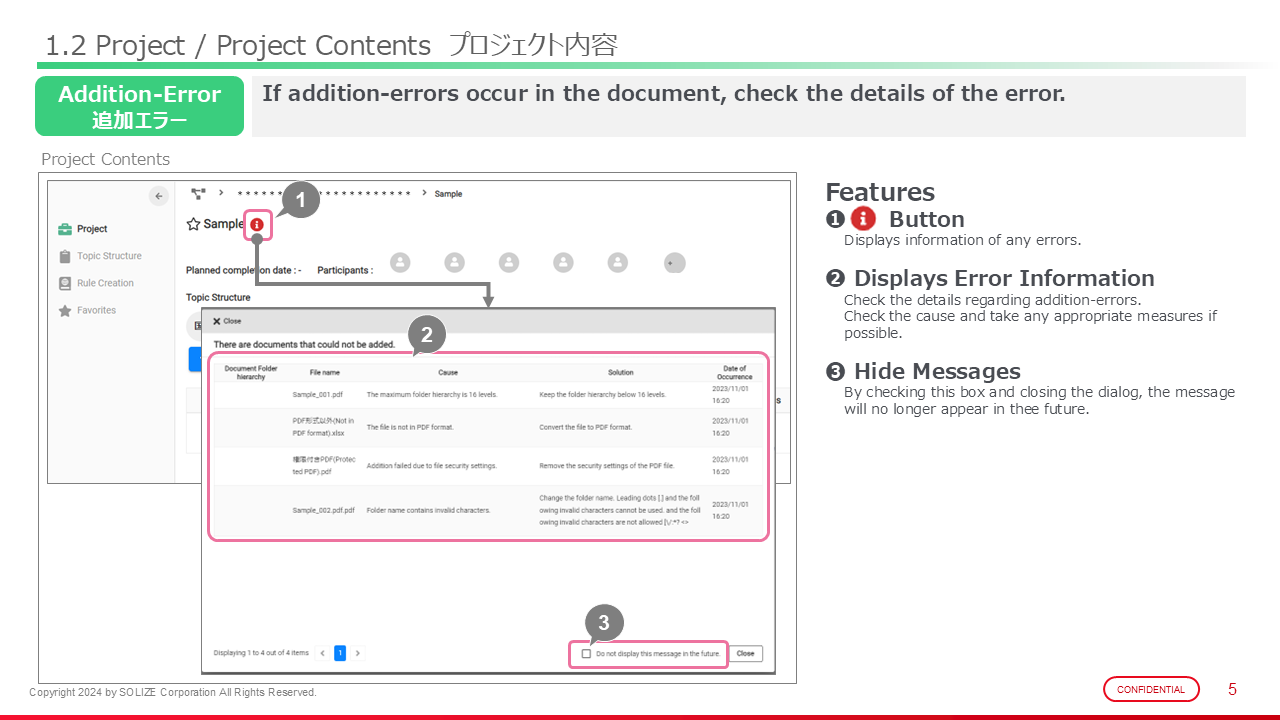
Task: Collapse the sidebar with the back arrow
Action: coord(158,196)
